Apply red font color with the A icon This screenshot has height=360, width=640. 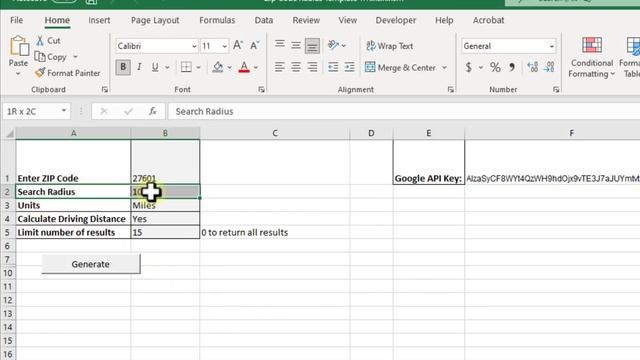[x=244, y=67]
